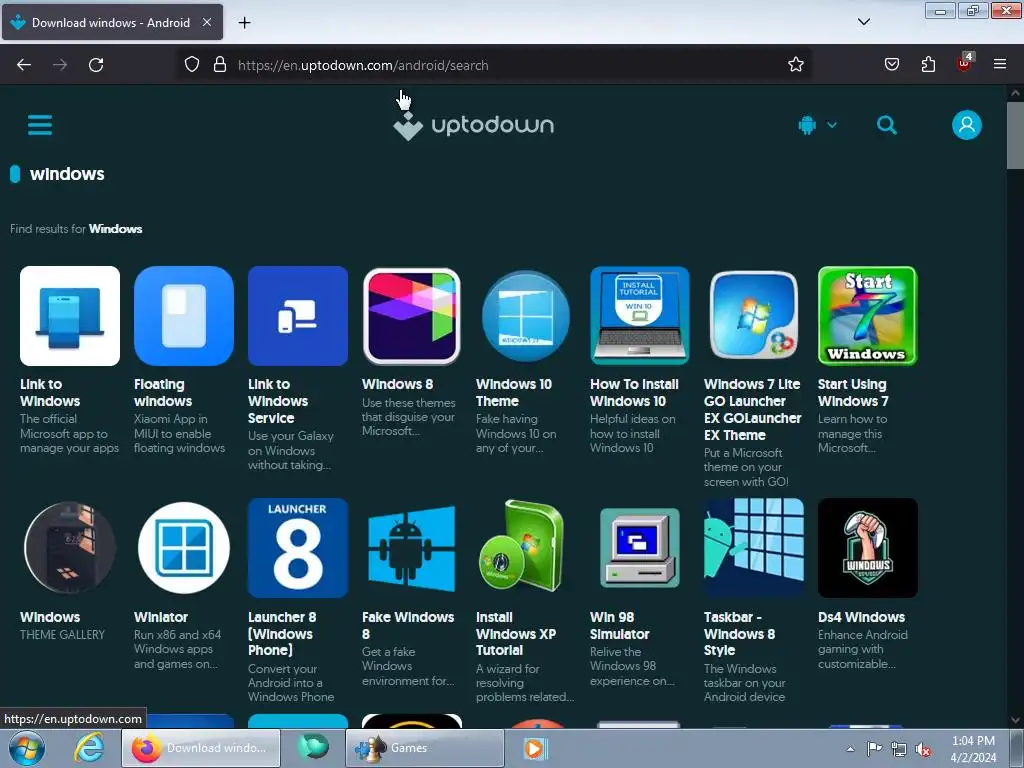Click 'The official Microsoft app' description text

point(69,434)
